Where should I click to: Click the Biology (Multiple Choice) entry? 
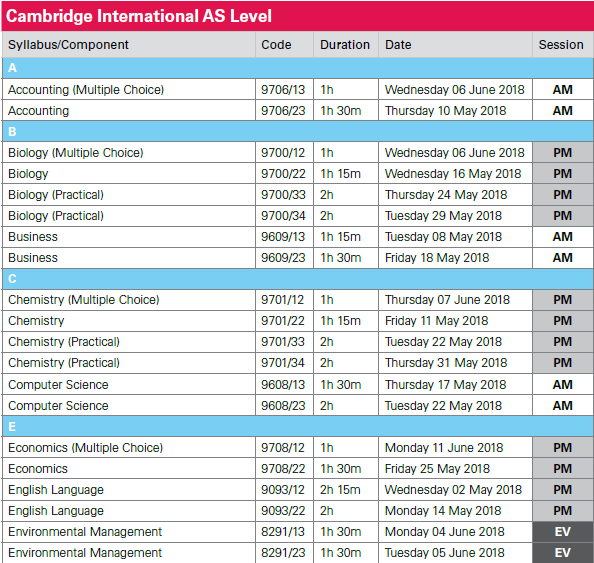tap(76, 153)
